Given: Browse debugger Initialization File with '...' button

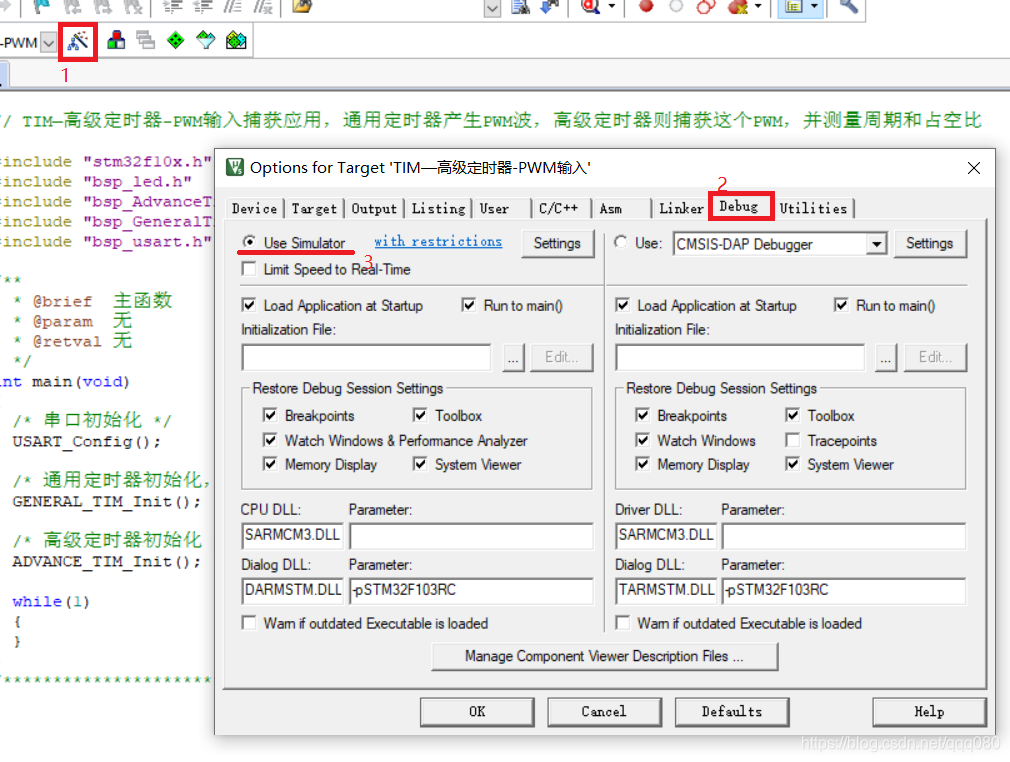Looking at the screenshot, I should tap(886, 357).
